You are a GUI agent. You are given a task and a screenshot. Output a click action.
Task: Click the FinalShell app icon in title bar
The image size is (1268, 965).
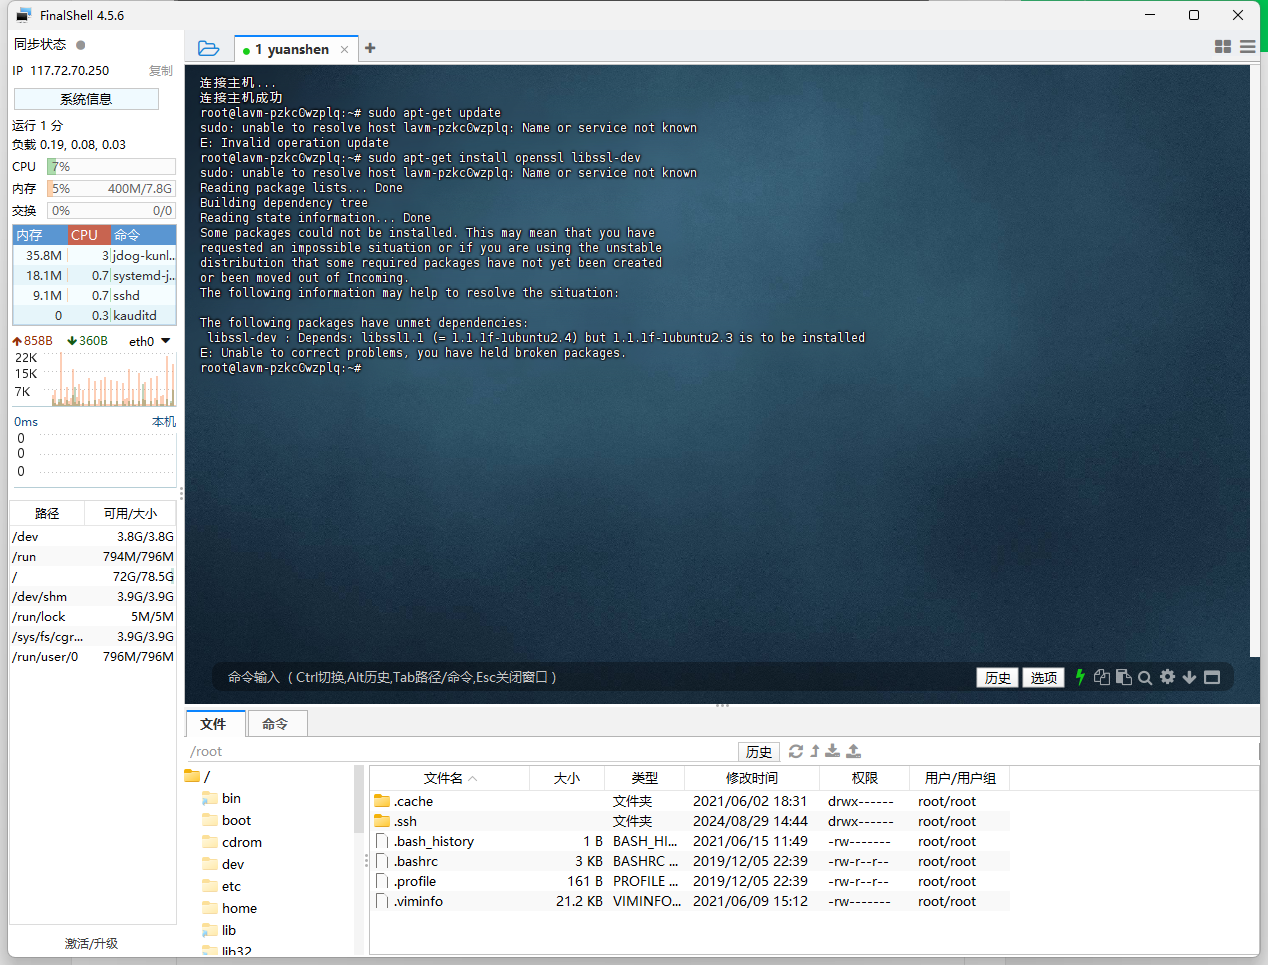pos(24,15)
